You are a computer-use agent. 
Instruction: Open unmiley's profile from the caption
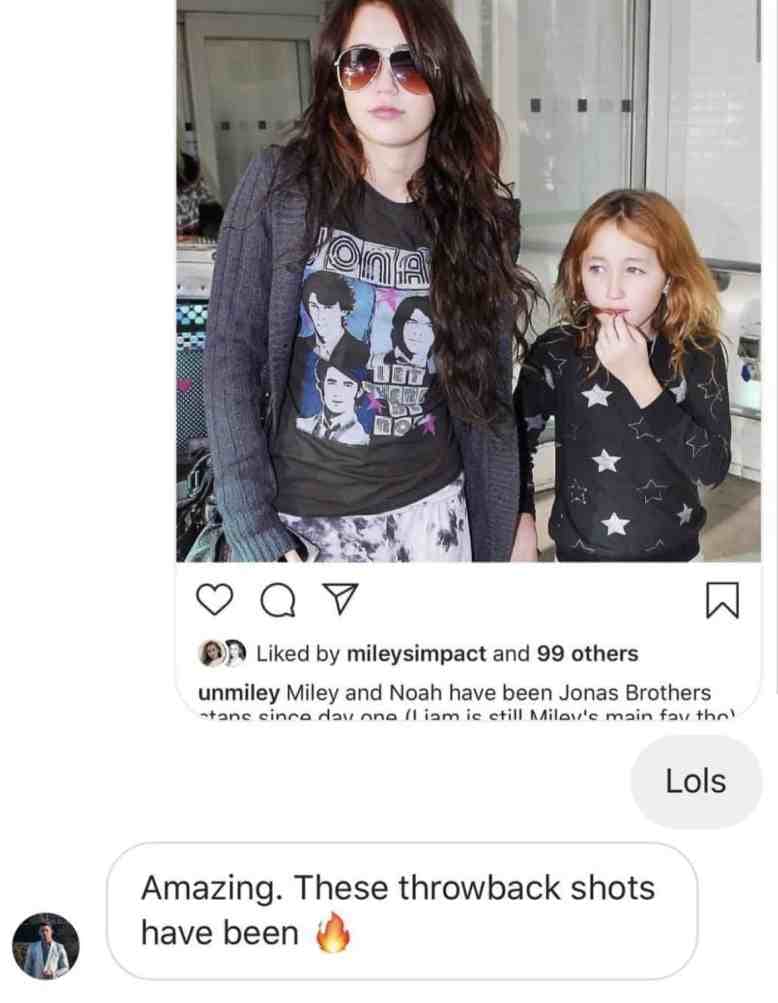tap(239, 693)
